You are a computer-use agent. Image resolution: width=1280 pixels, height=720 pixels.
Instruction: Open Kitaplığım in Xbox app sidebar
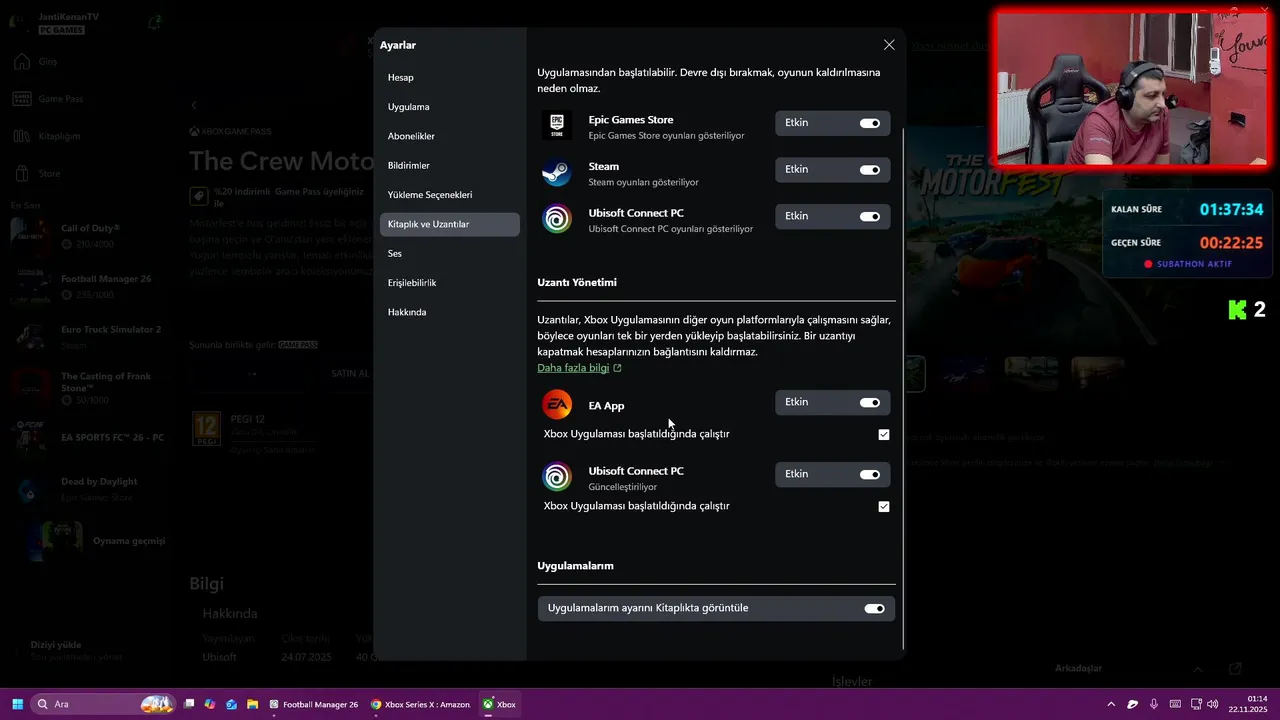[58, 135]
